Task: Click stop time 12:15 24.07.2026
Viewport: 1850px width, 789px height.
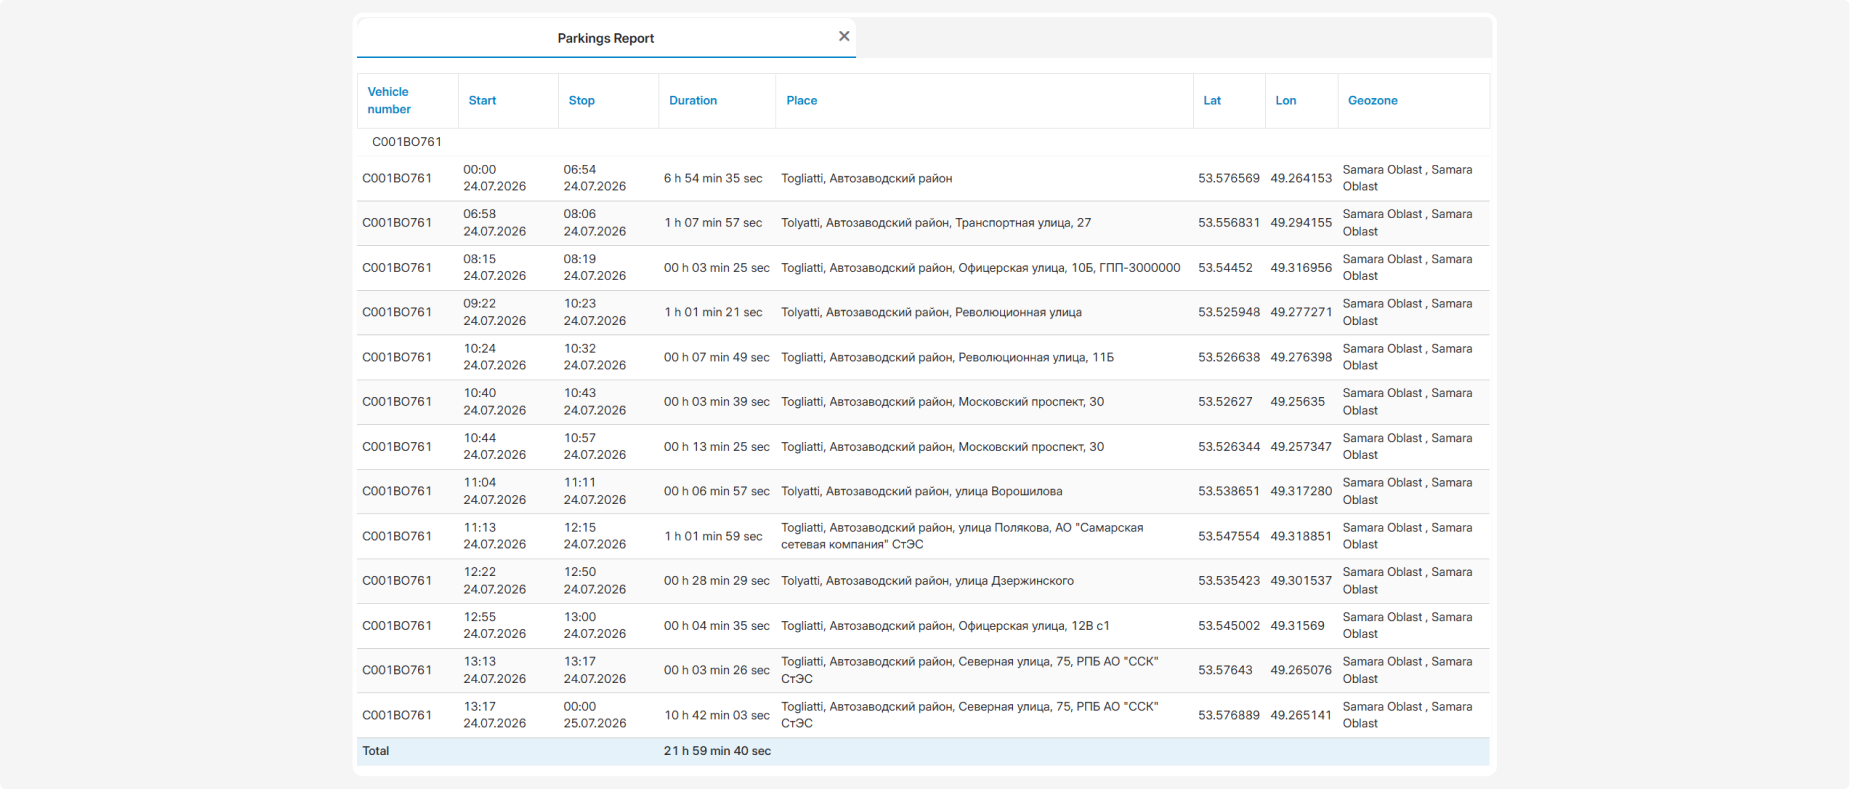Action: pos(595,536)
